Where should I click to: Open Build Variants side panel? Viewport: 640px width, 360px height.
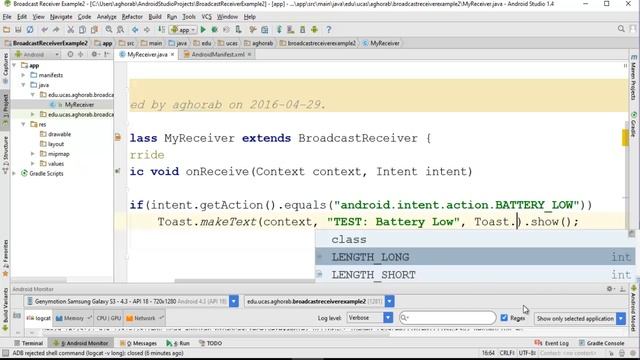click(x=5, y=308)
